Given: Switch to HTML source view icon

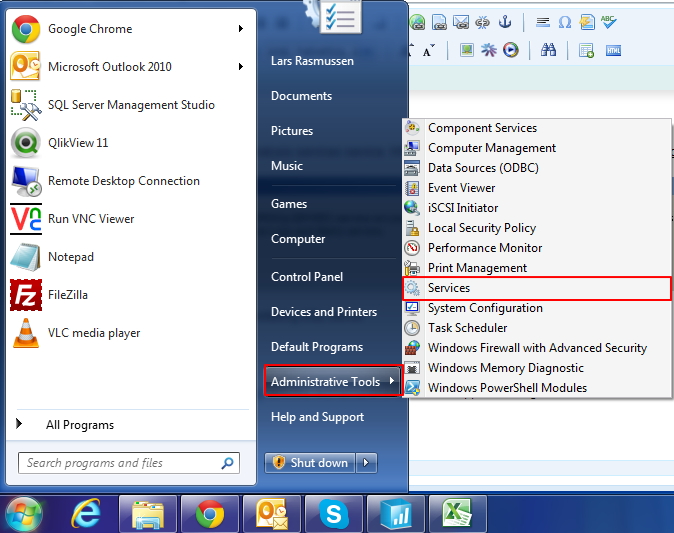Looking at the screenshot, I should tap(613, 51).
